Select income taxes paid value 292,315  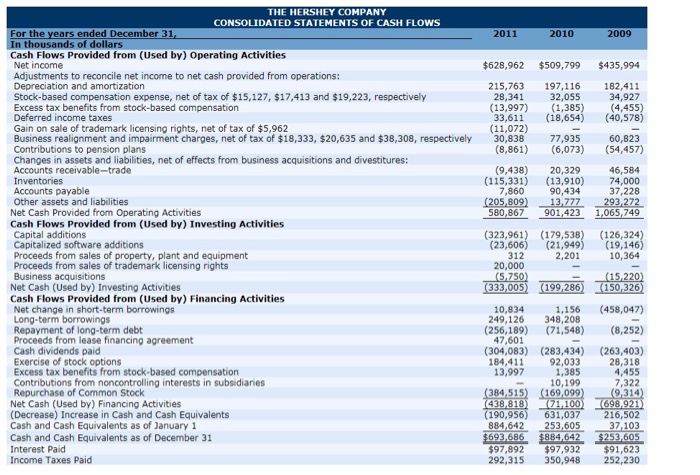pos(506,460)
